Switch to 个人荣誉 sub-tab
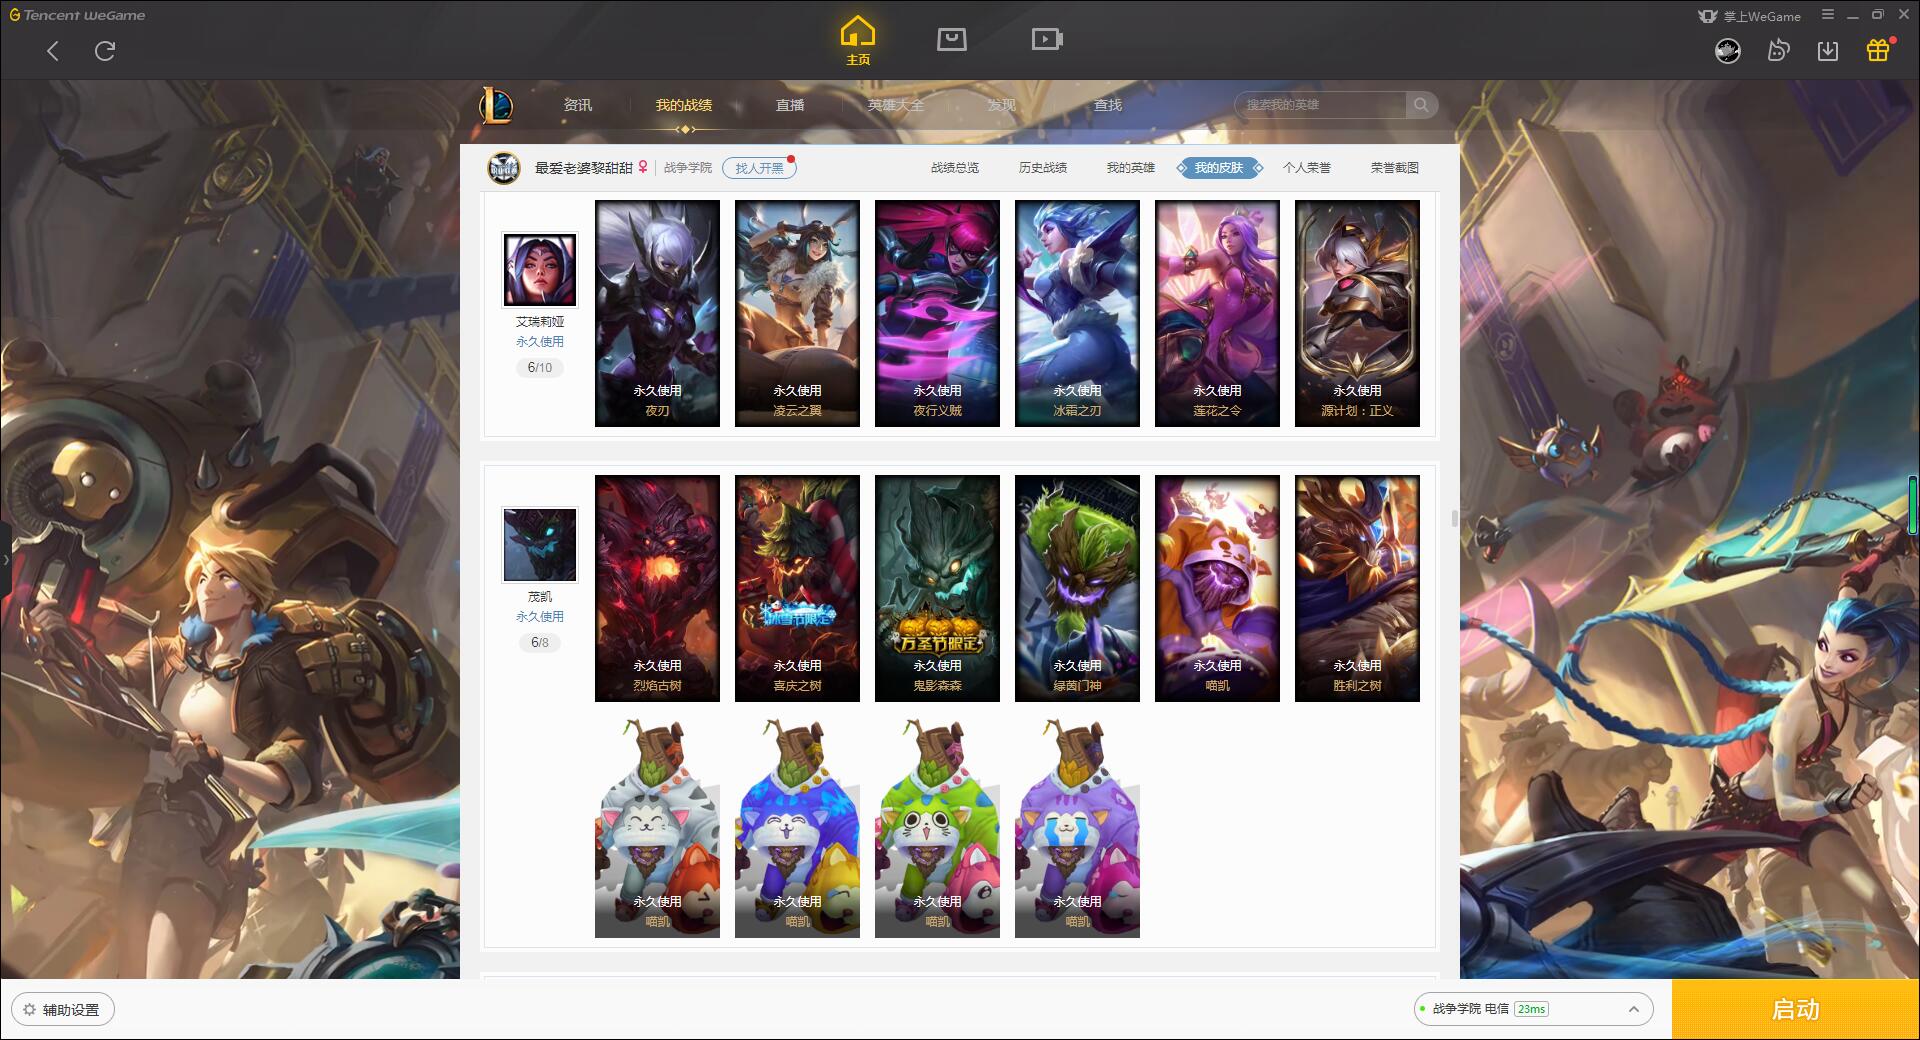The height and width of the screenshot is (1040, 1920). (1307, 168)
